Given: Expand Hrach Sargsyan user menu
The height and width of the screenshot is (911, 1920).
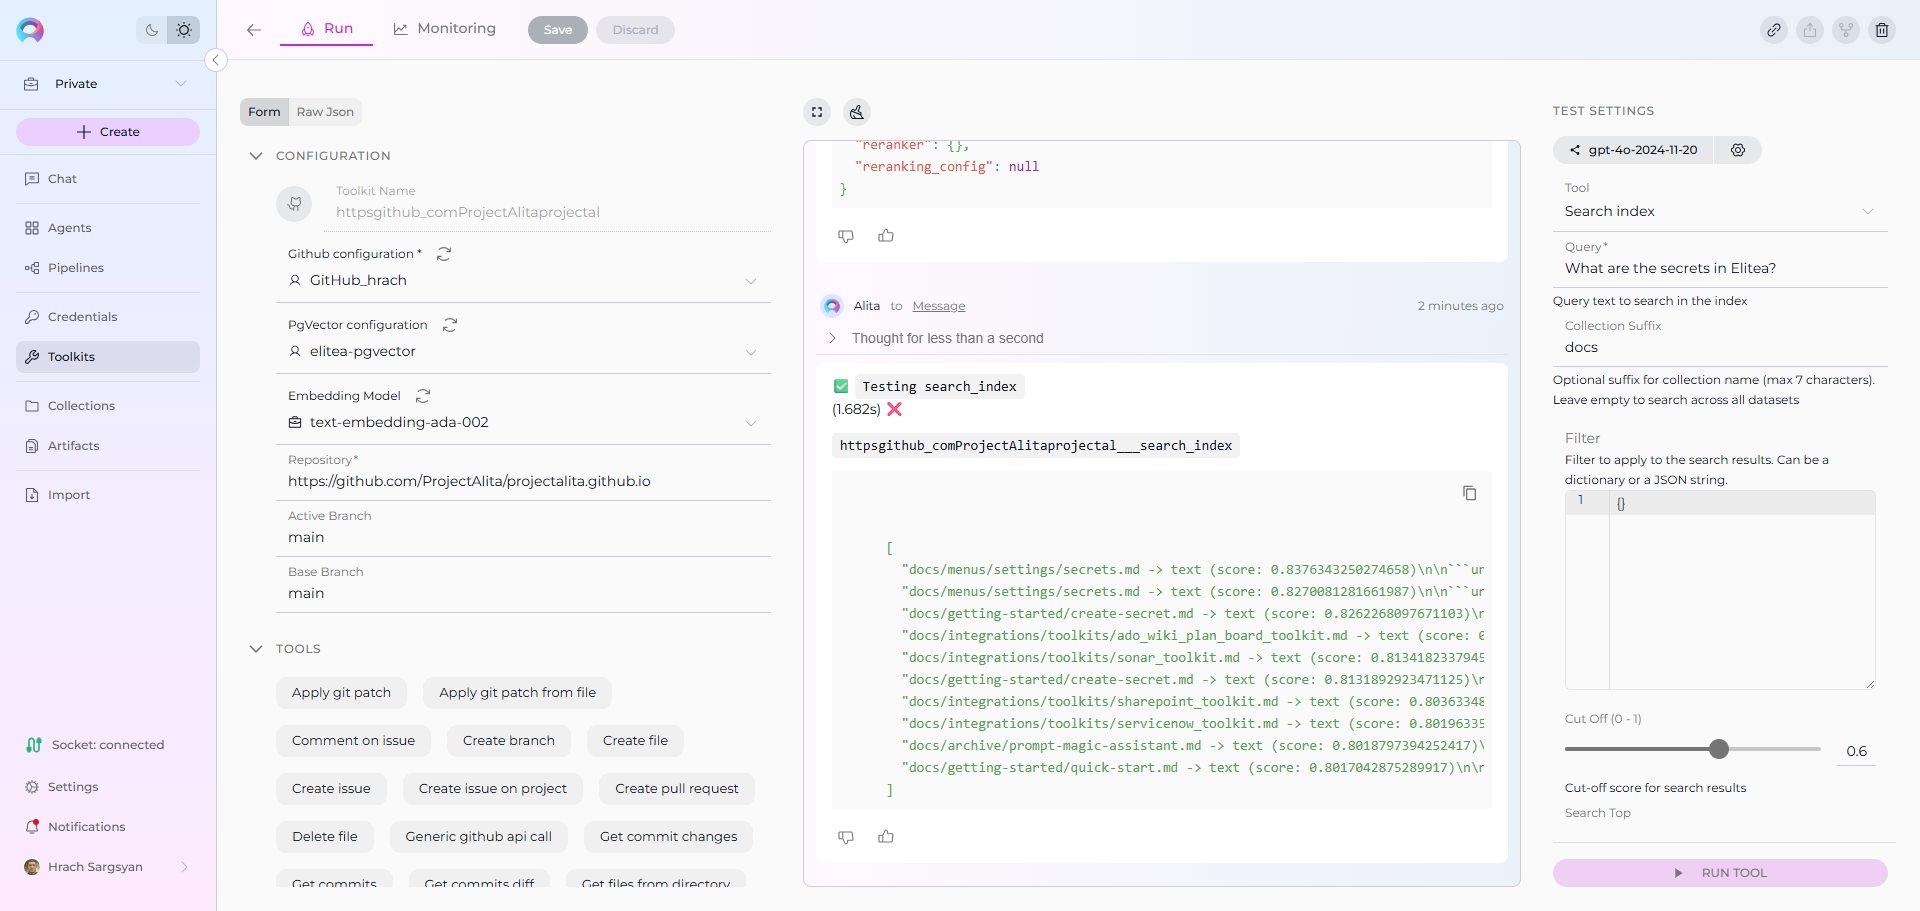Looking at the screenshot, I should (x=108, y=867).
